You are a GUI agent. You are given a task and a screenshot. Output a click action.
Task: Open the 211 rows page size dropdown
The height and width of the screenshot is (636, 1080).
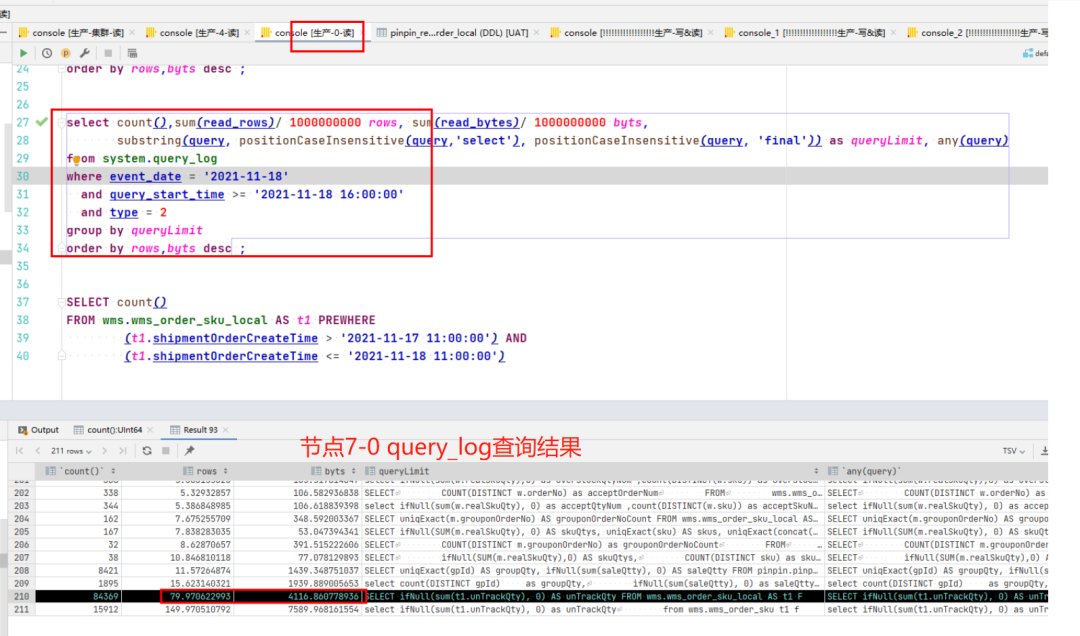pyautogui.click(x=71, y=451)
